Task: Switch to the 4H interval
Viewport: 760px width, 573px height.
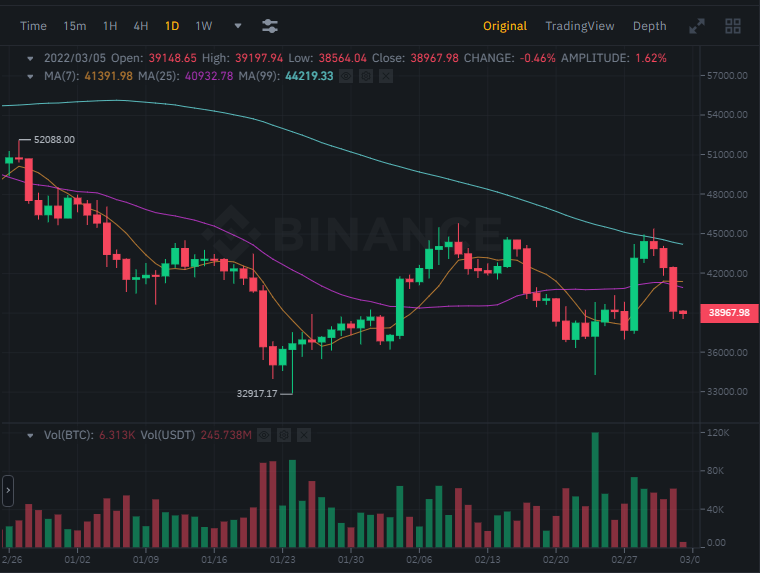Action: click(x=141, y=26)
